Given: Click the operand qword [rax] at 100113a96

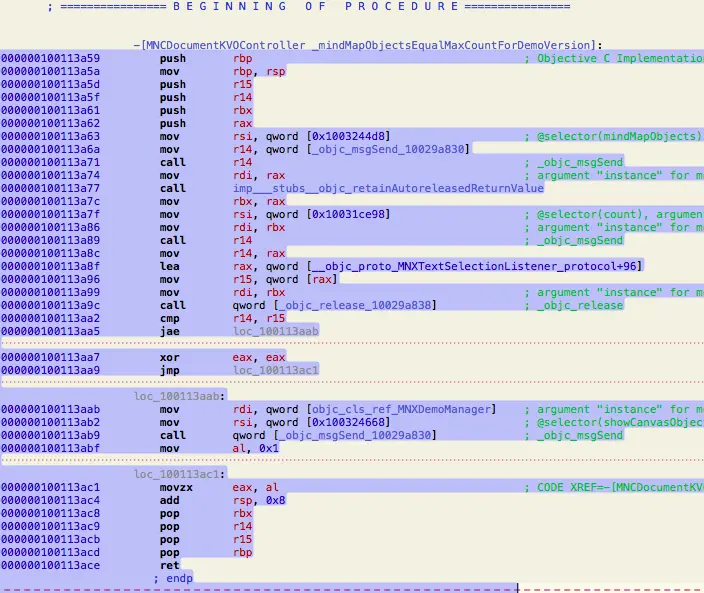Looking at the screenshot, I should [301, 280].
